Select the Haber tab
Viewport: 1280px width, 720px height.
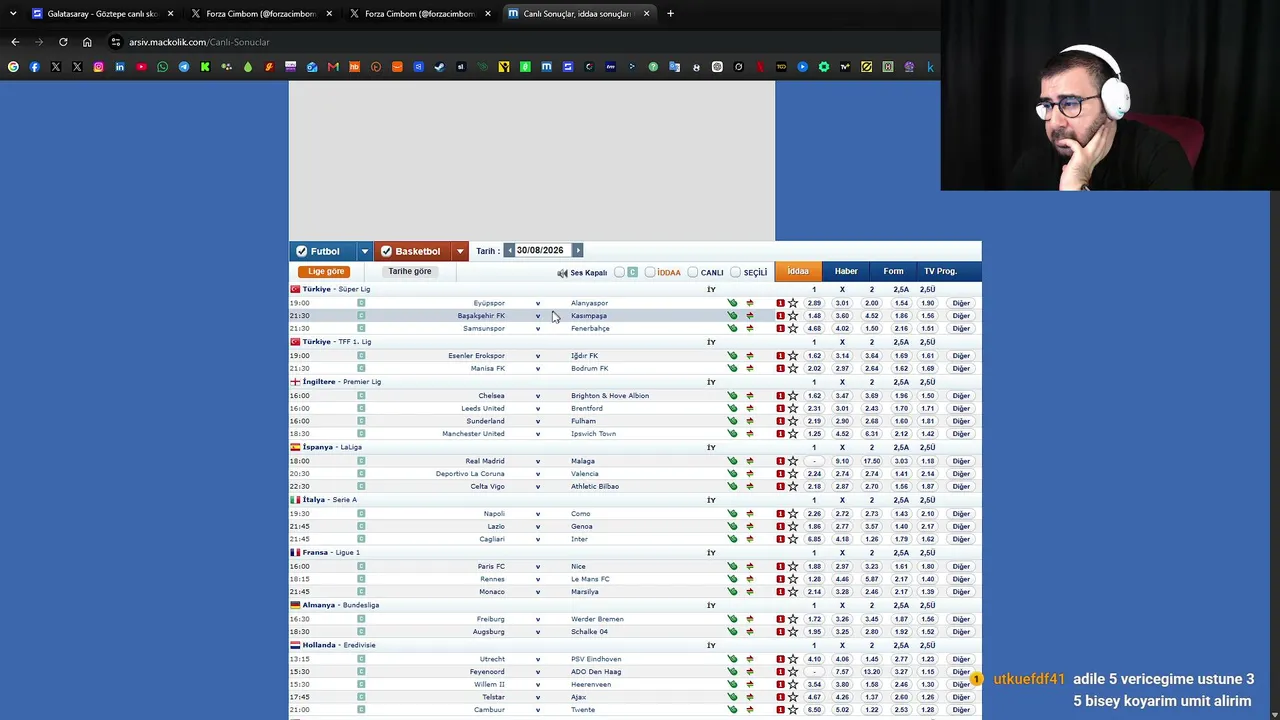pyautogui.click(x=846, y=271)
